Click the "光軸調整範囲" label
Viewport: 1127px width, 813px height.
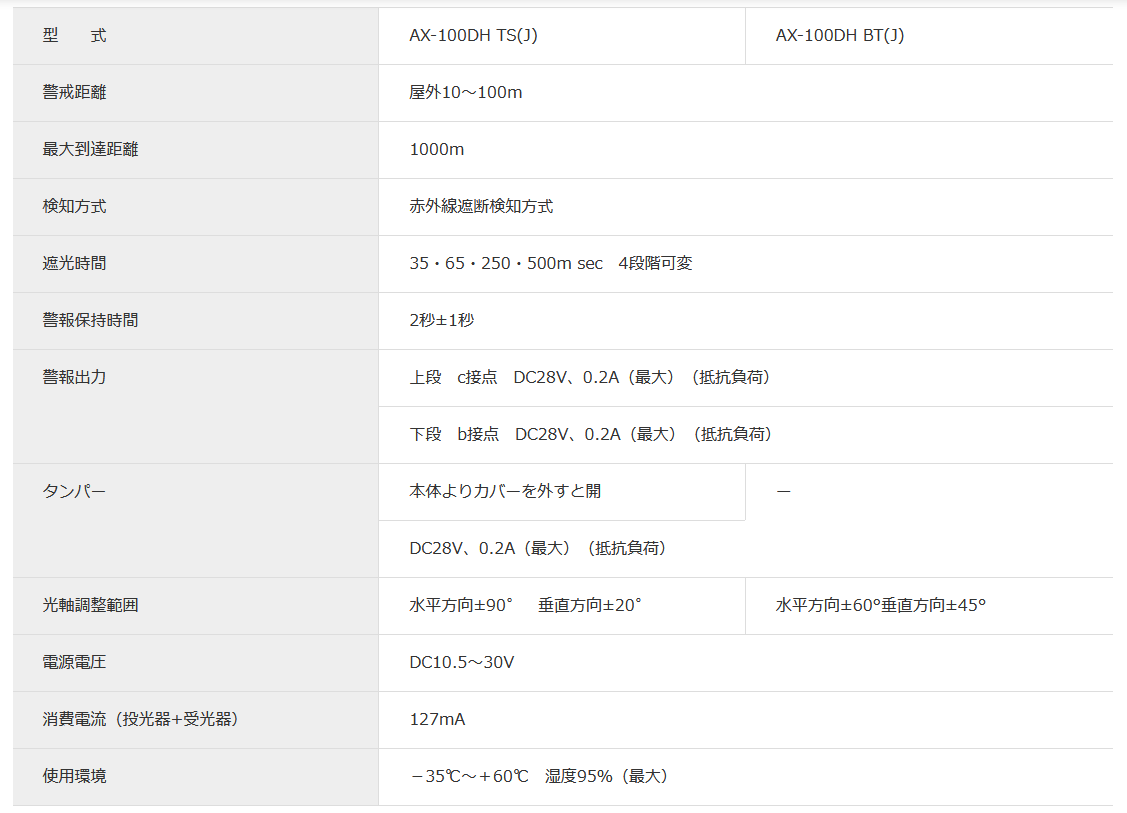coord(90,605)
